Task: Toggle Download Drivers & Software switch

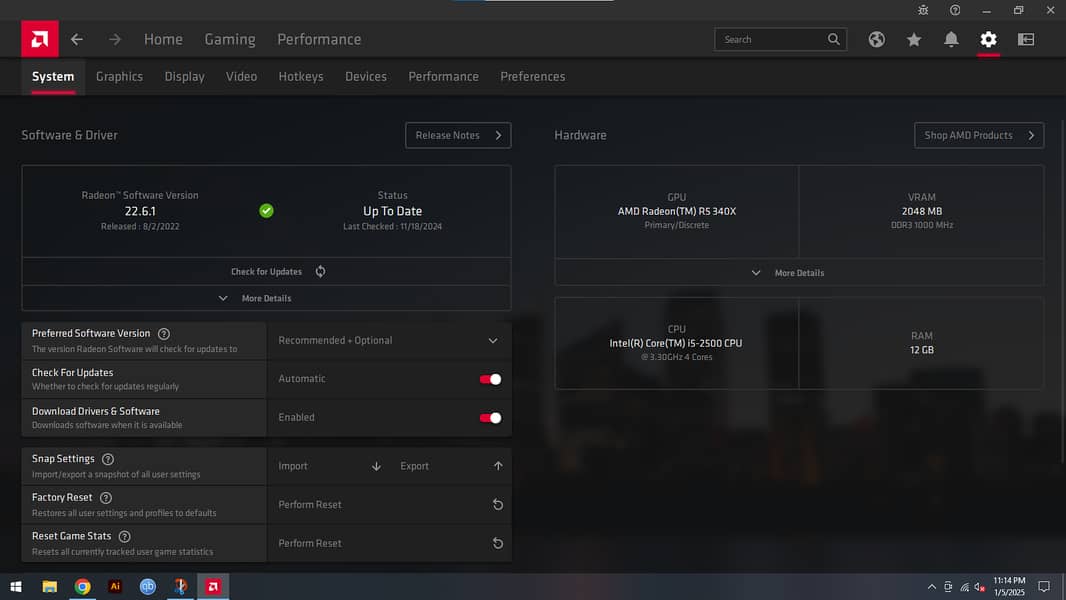Action: coord(490,418)
